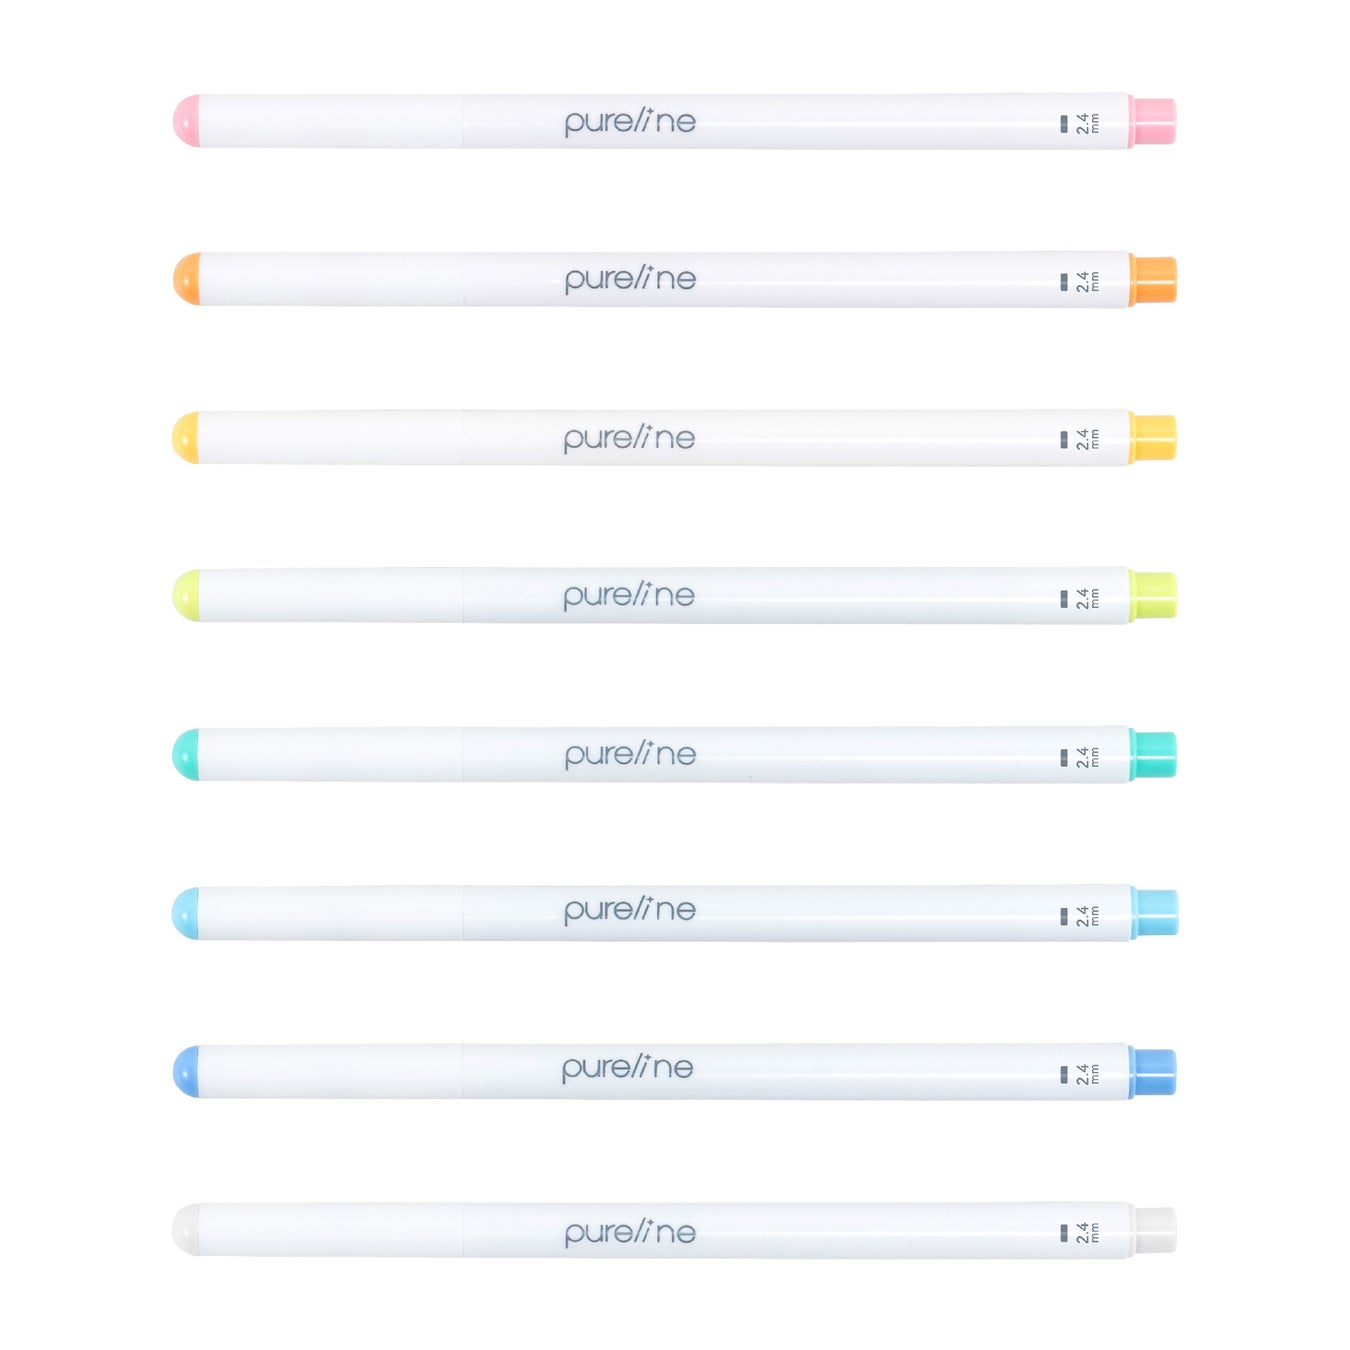Click the pureline logo on the lime pen
This screenshot has height=1350, width=1350.
(x=629, y=596)
